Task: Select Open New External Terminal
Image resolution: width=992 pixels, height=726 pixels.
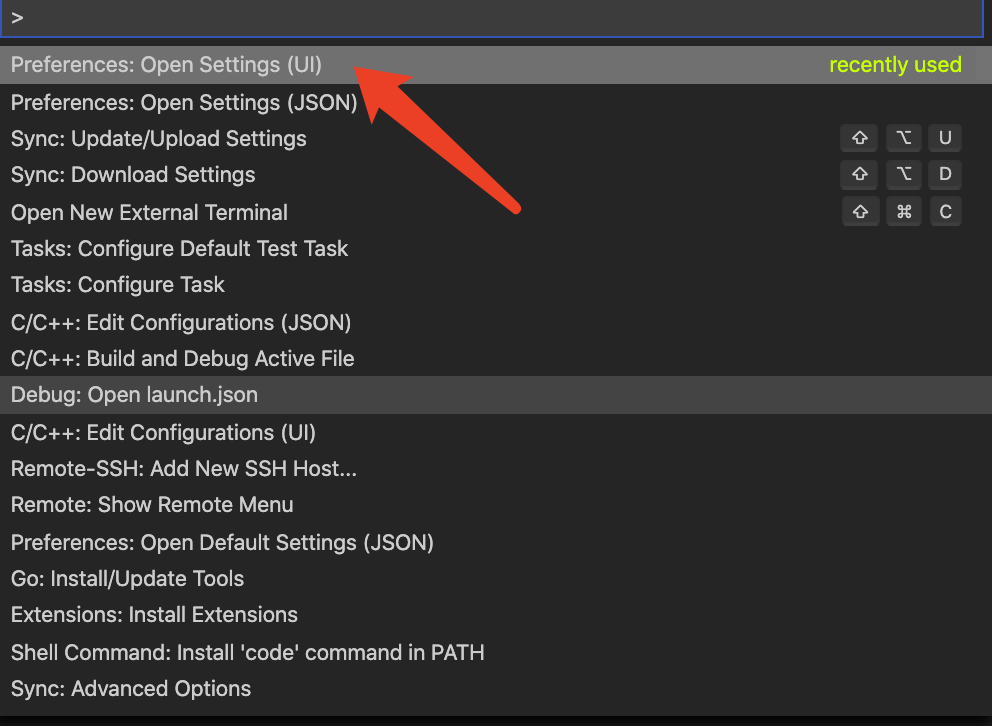Action: pyautogui.click(x=496, y=212)
